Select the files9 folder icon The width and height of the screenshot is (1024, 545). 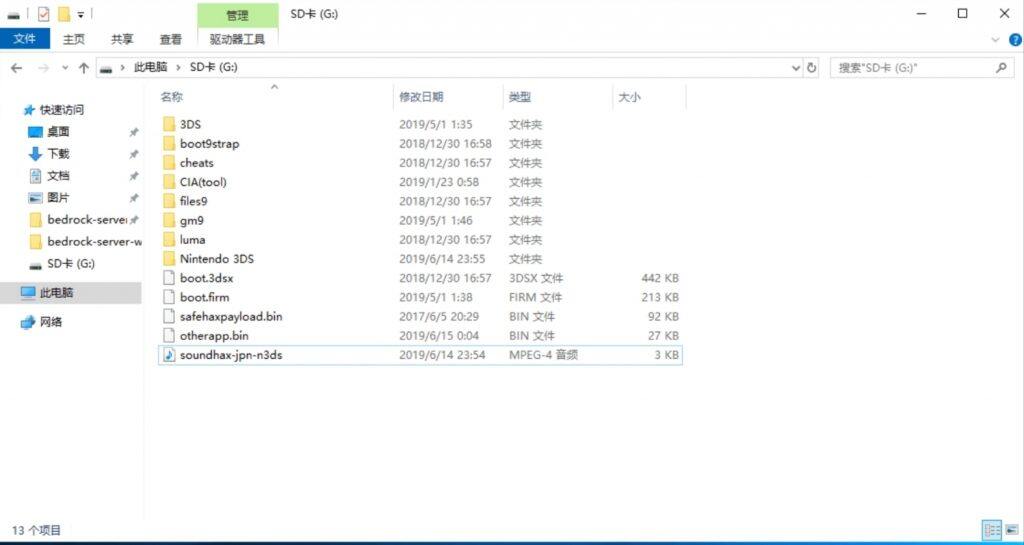click(169, 201)
